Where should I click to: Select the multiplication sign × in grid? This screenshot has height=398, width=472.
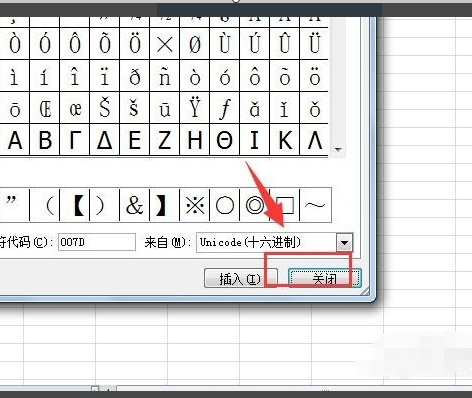click(x=165, y=44)
